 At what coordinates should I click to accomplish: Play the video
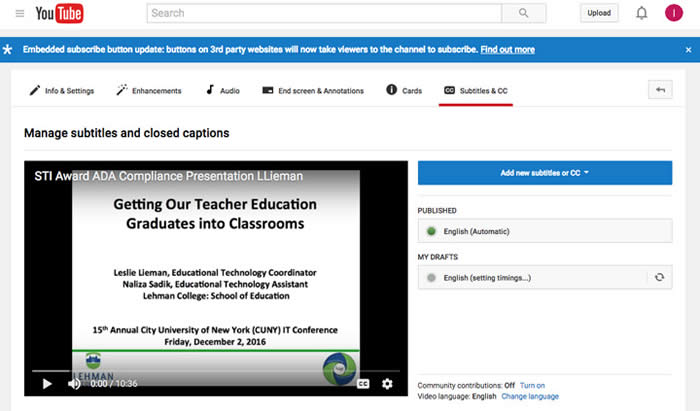pyautogui.click(x=47, y=383)
